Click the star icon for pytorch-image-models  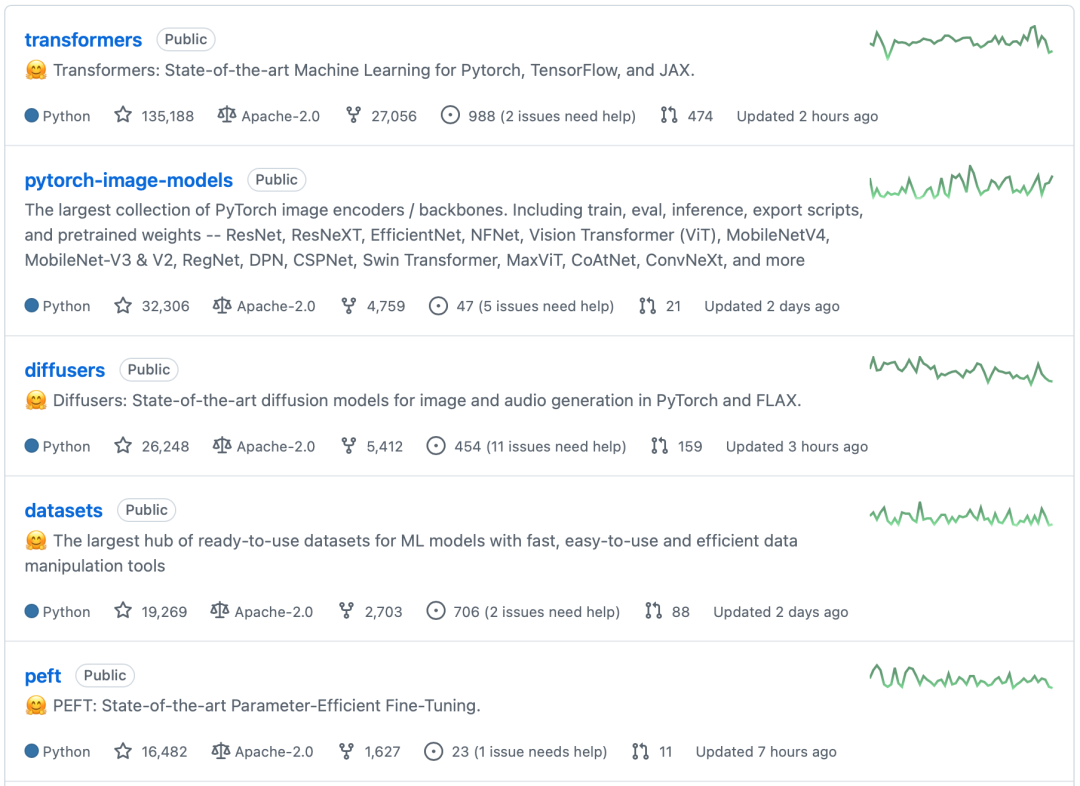[x=123, y=305]
